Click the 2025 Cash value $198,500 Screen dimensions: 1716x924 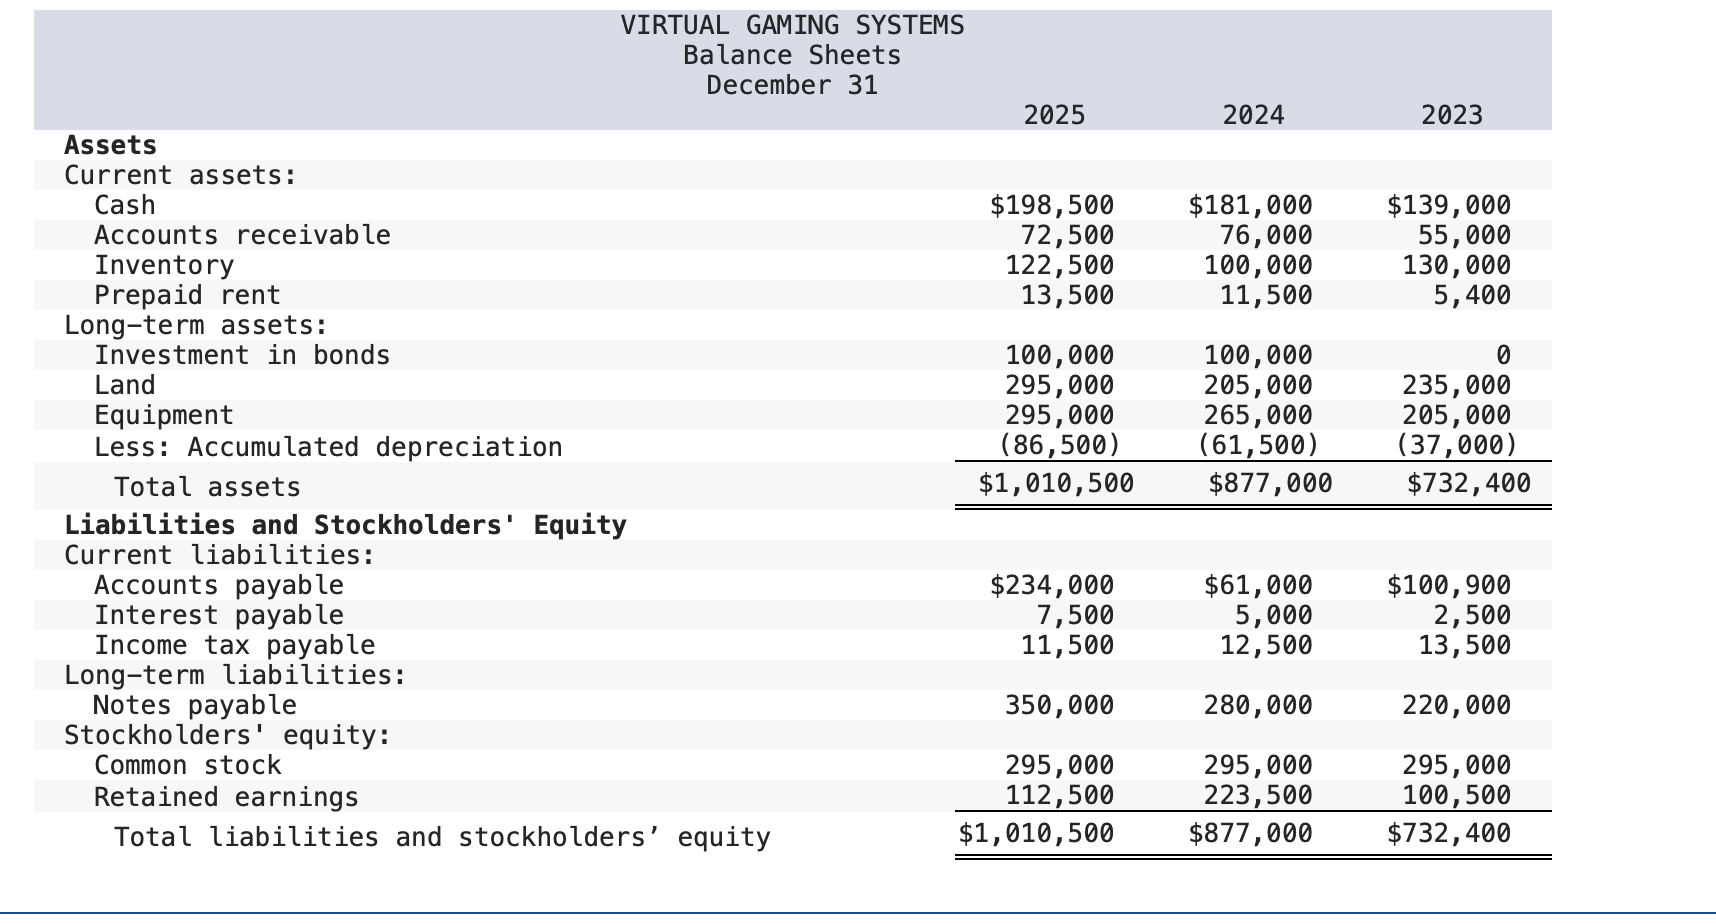click(1052, 205)
